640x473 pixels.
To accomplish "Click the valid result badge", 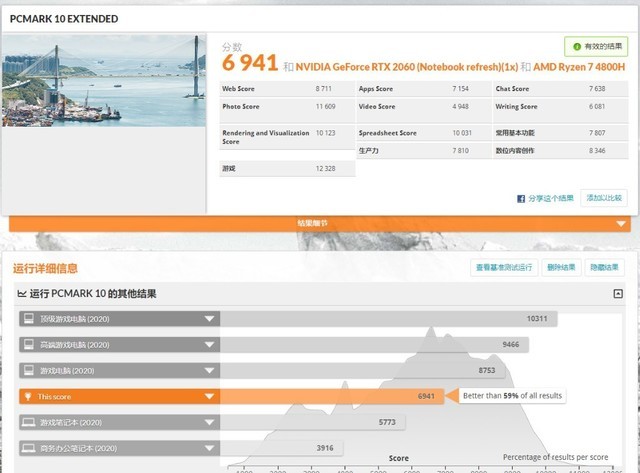I will click(x=596, y=47).
